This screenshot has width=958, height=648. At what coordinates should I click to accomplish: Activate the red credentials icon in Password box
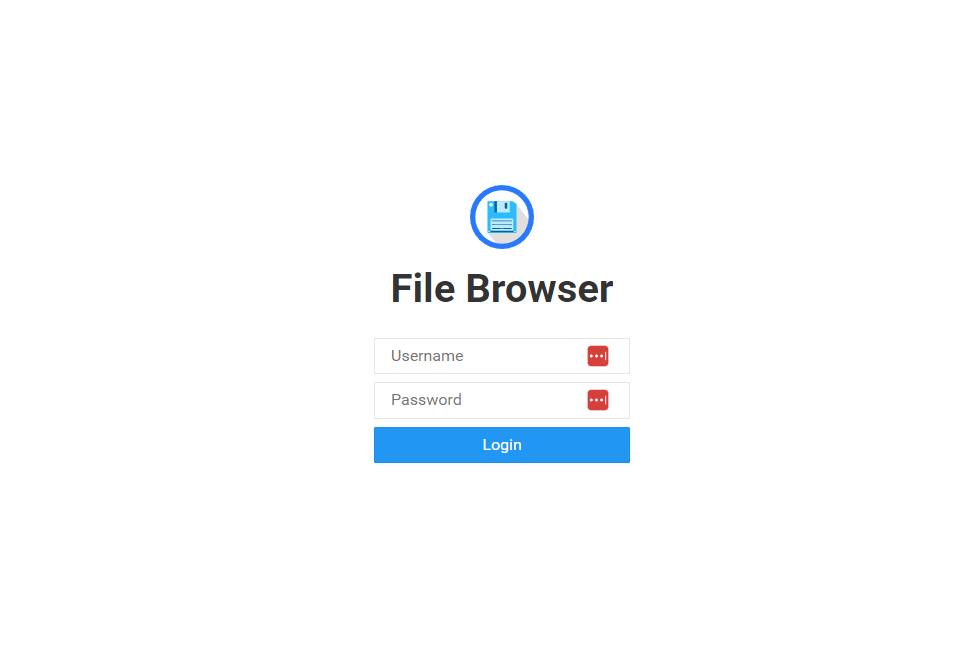point(598,400)
